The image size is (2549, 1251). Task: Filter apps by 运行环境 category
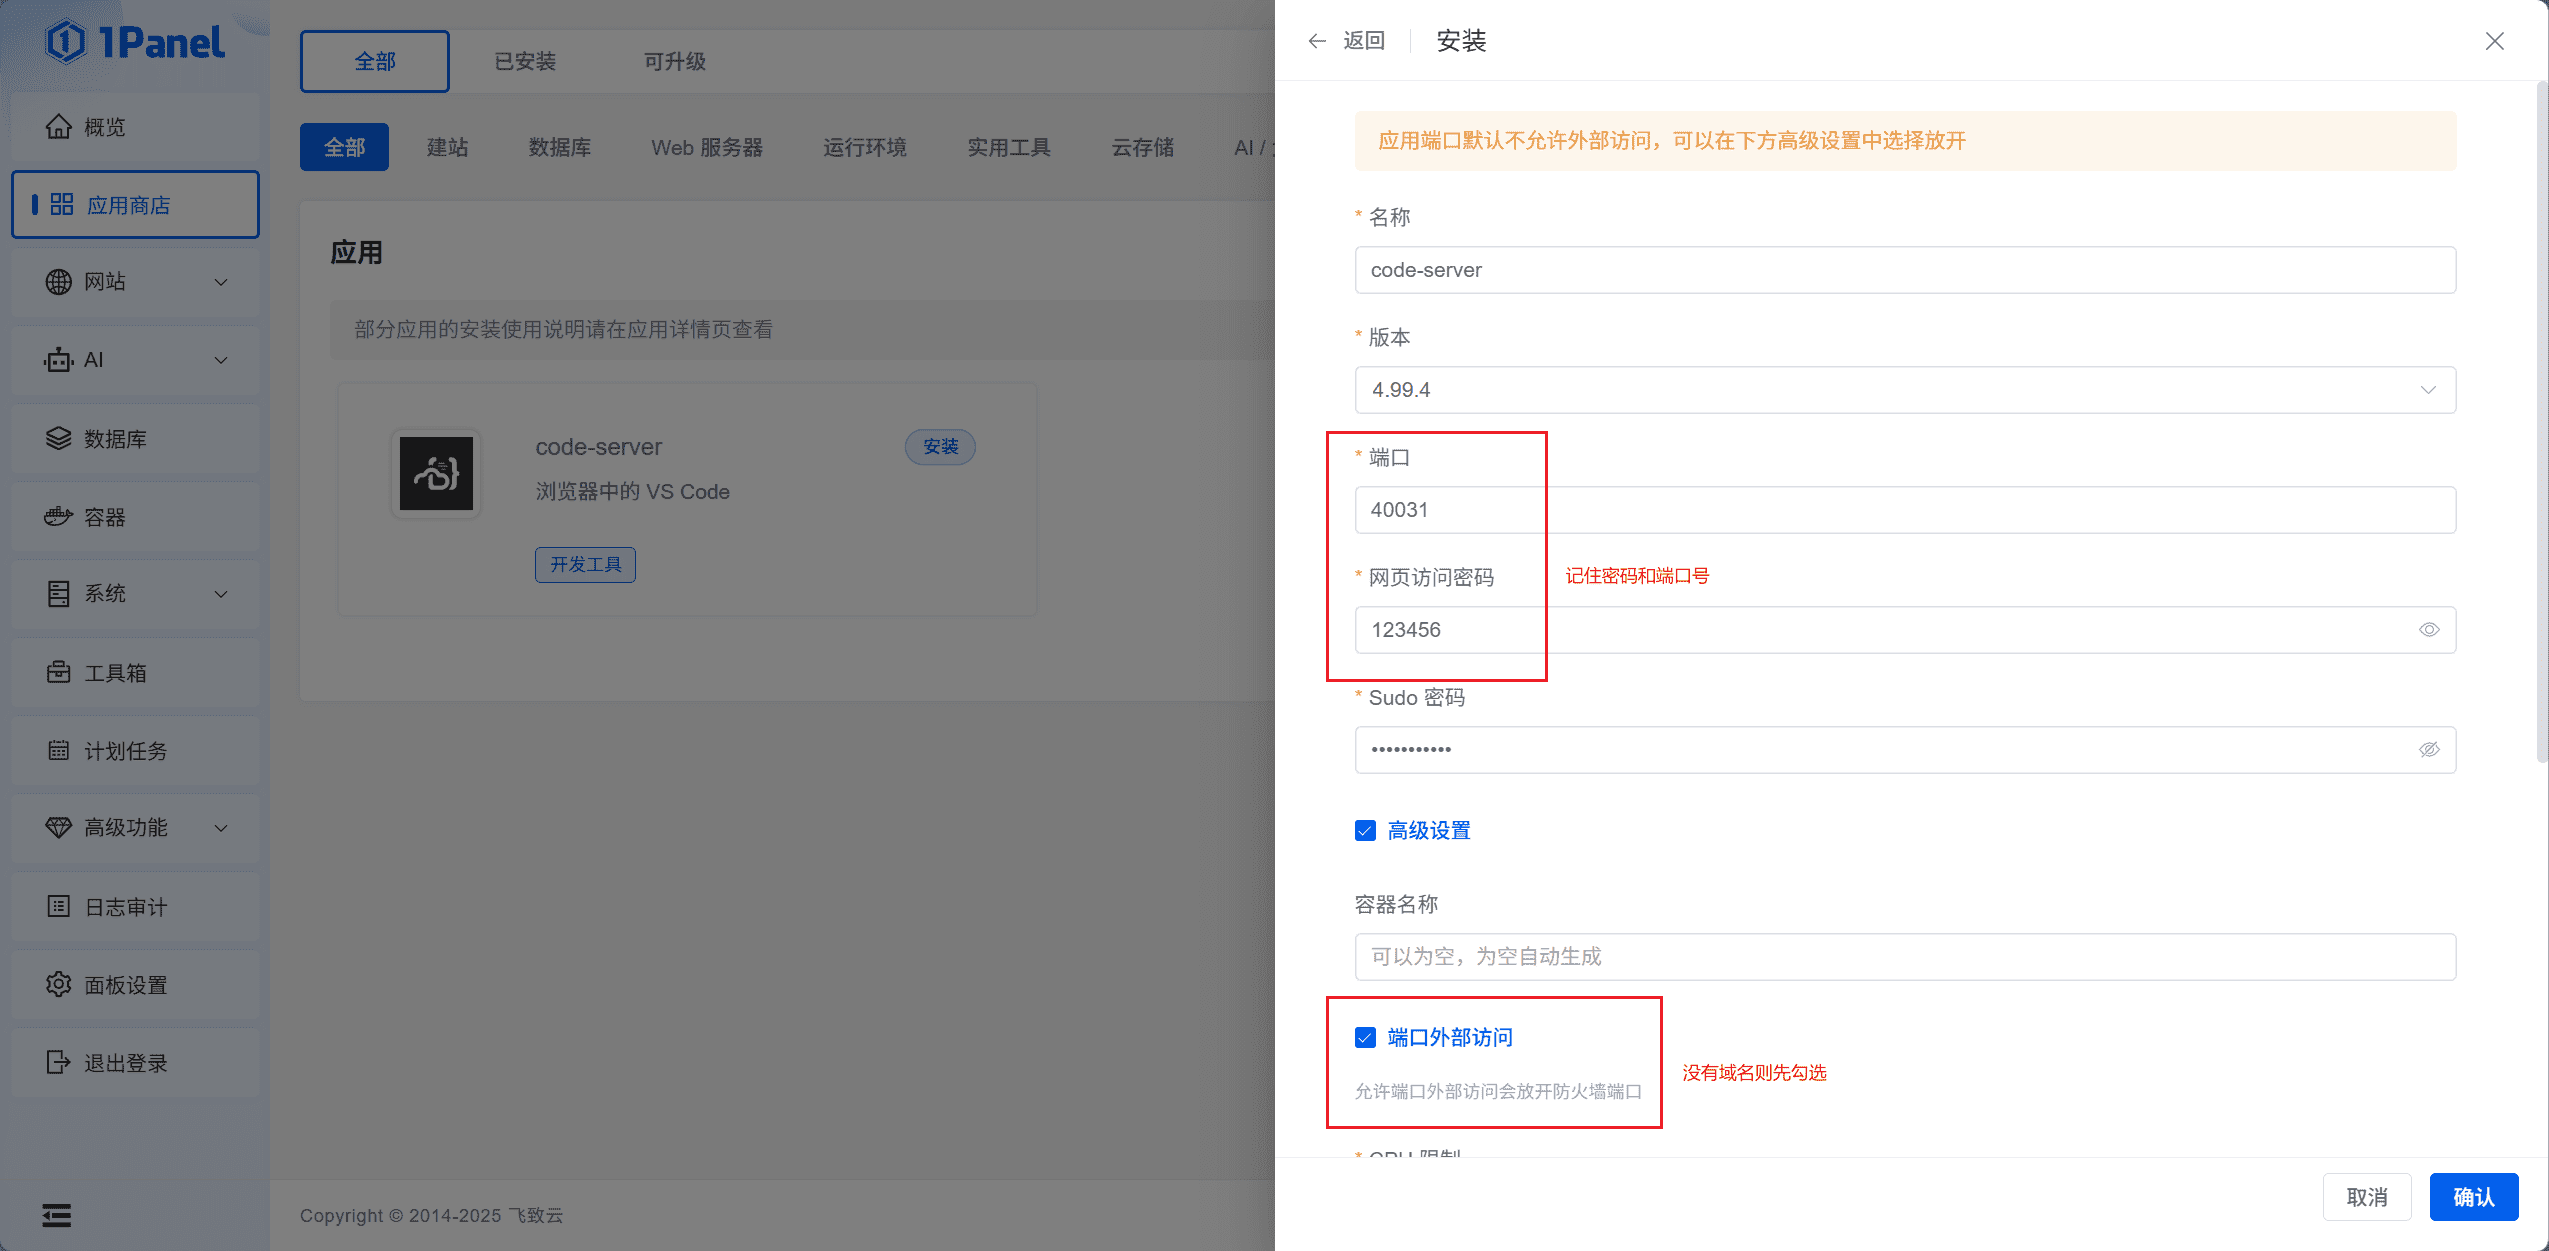coord(865,147)
